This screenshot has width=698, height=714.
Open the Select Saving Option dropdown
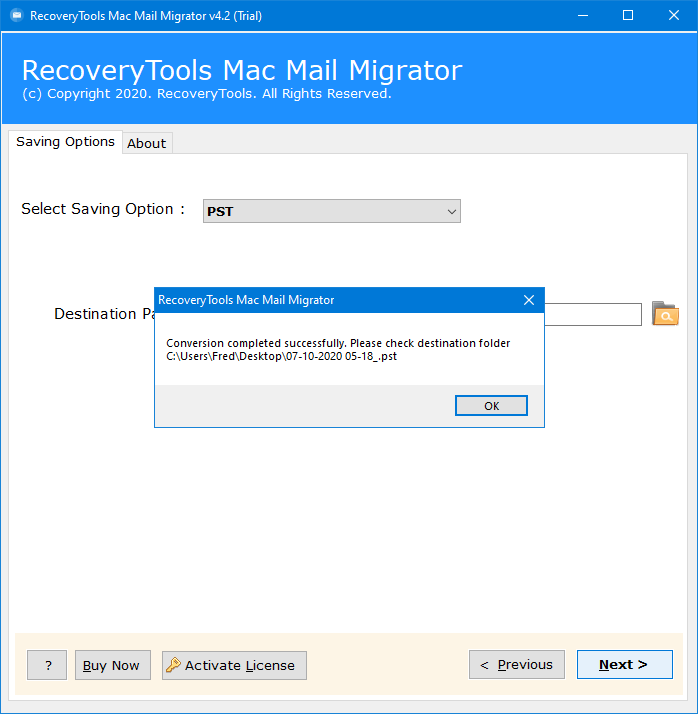click(x=331, y=211)
